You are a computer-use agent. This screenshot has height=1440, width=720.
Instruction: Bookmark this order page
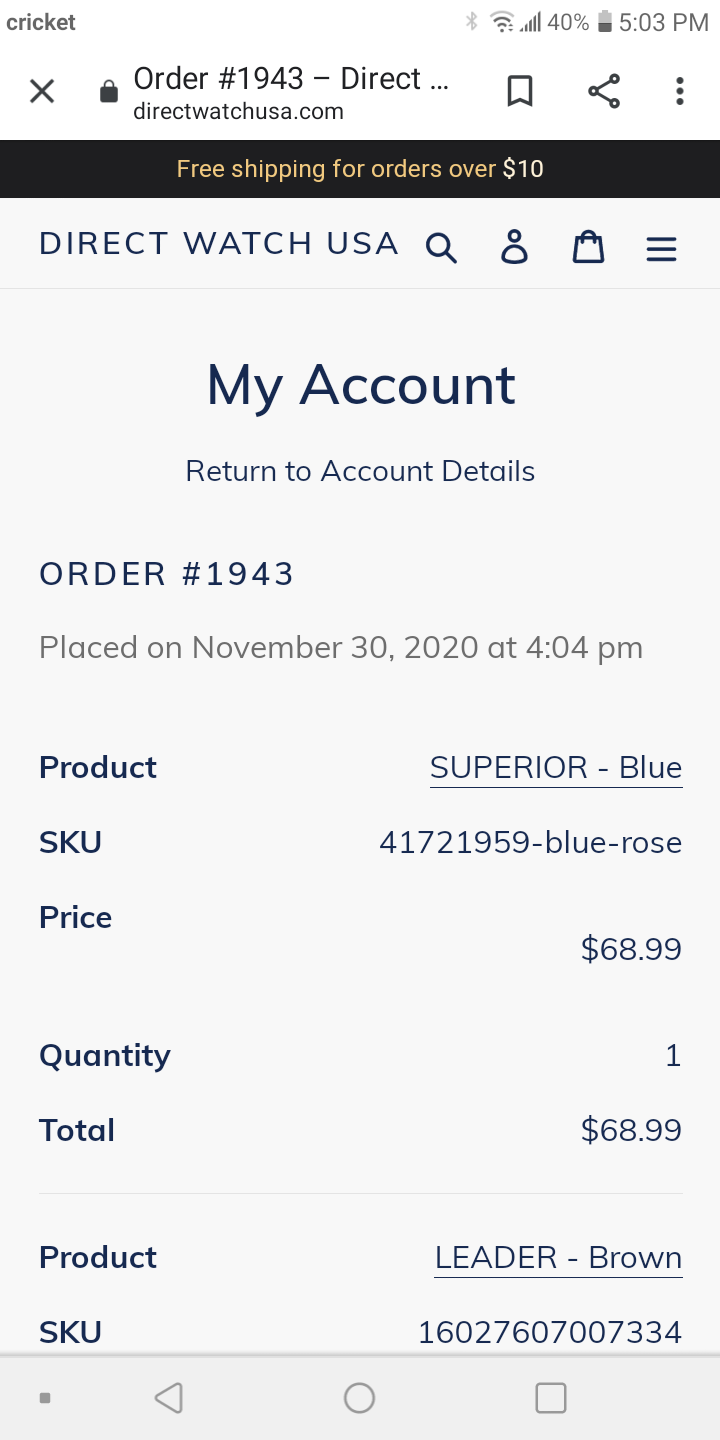(520, 92)
